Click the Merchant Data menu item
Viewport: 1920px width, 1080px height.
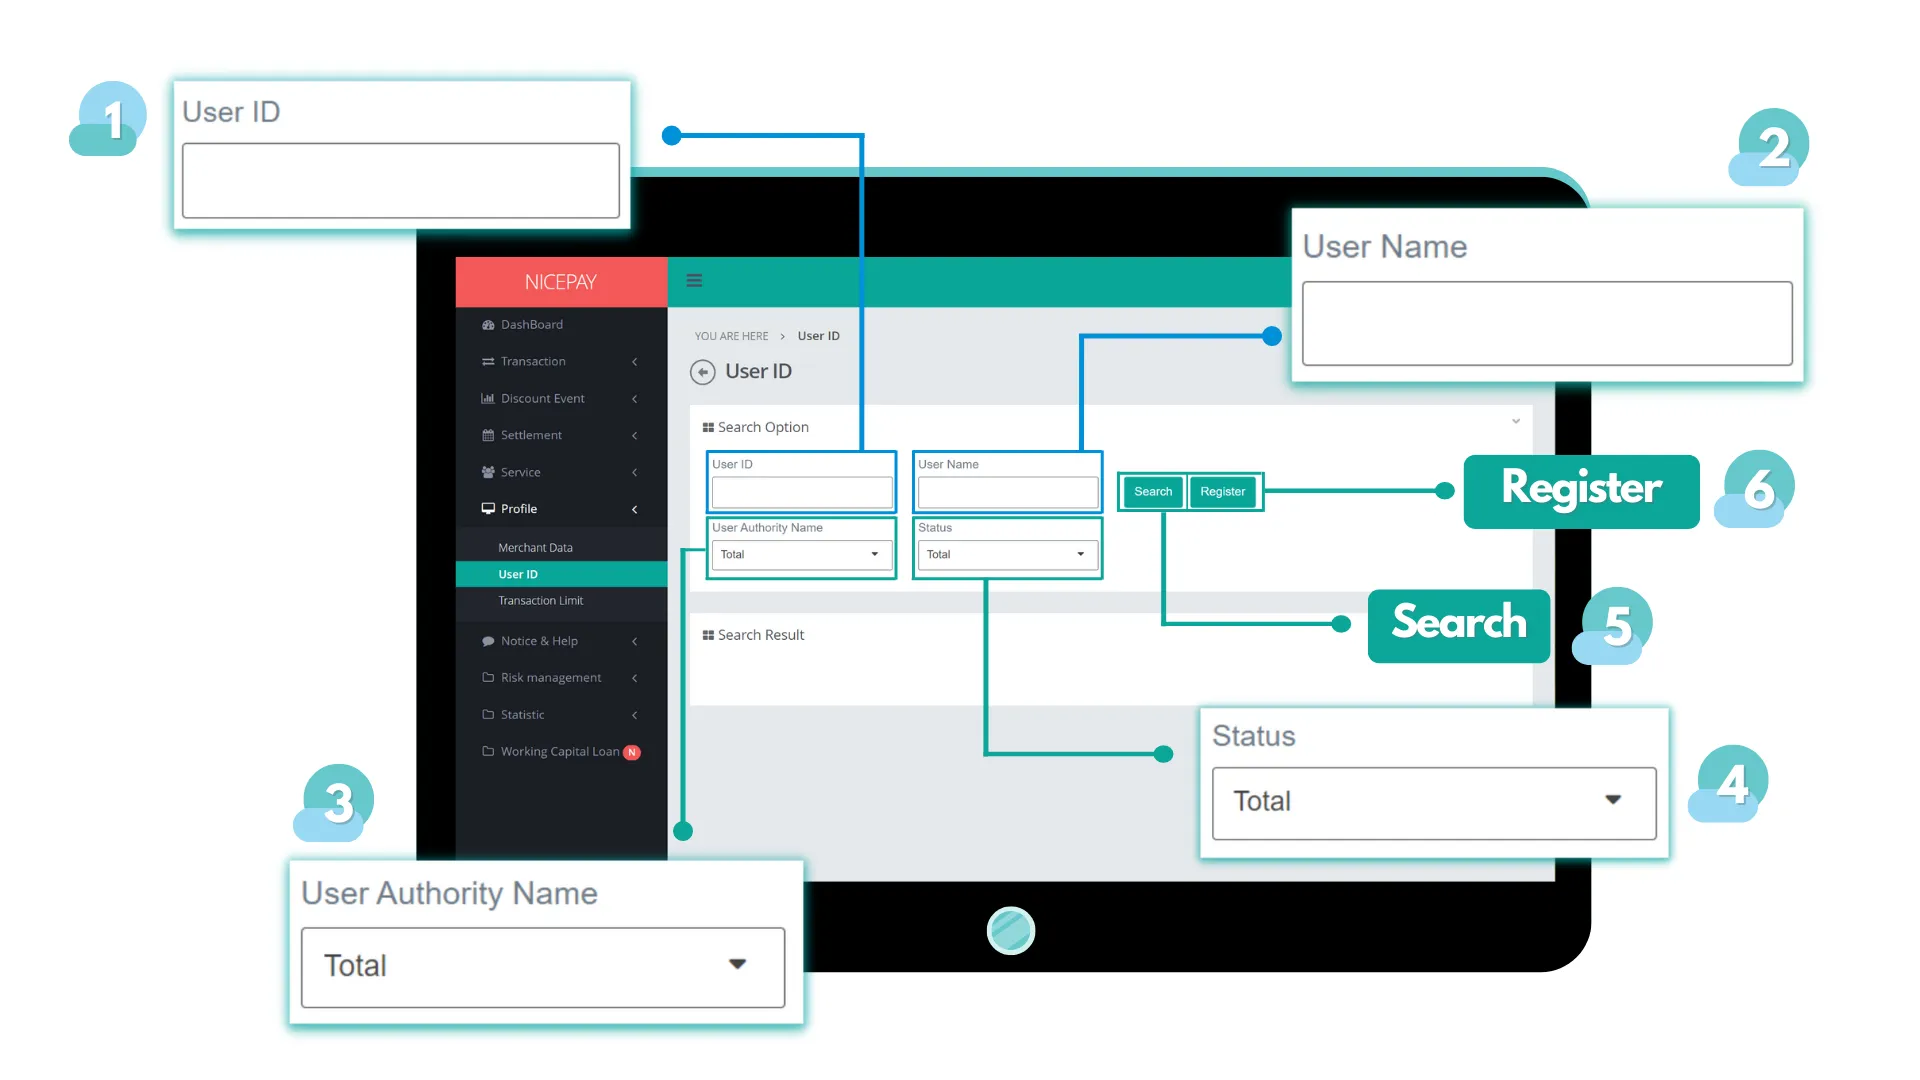coord(534,546)
